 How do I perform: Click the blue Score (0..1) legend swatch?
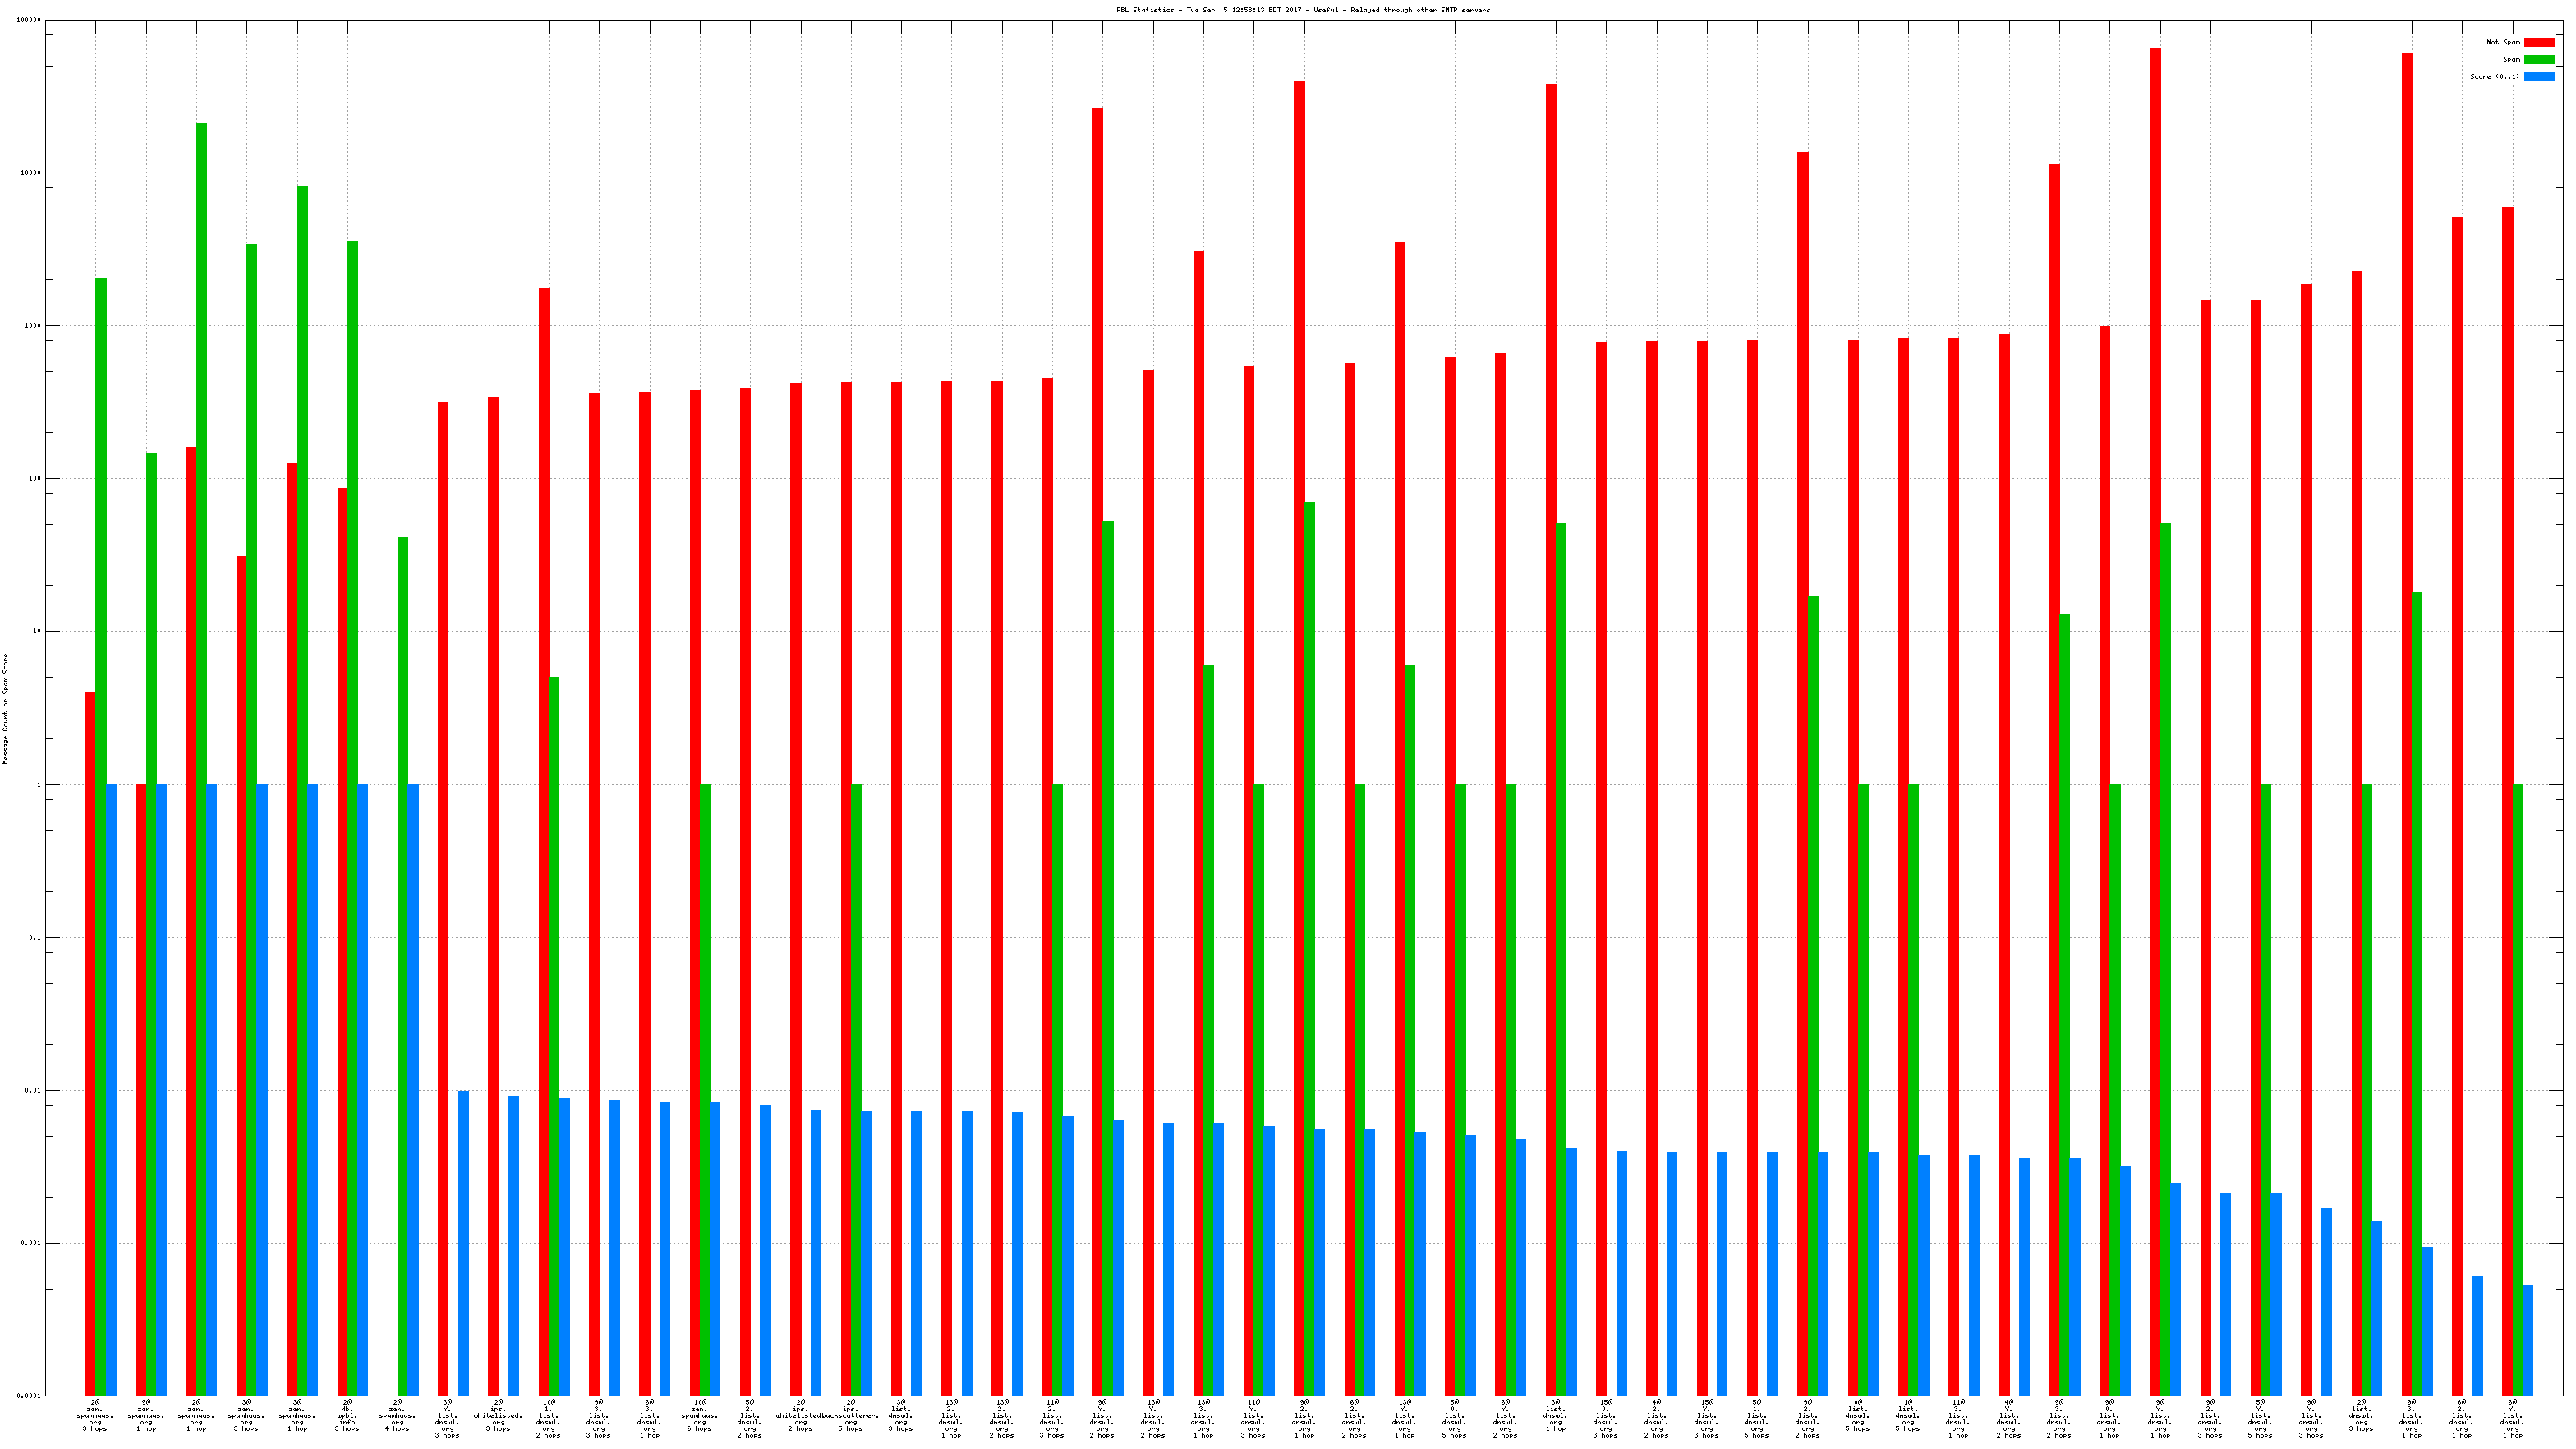tap(2539, 76)
